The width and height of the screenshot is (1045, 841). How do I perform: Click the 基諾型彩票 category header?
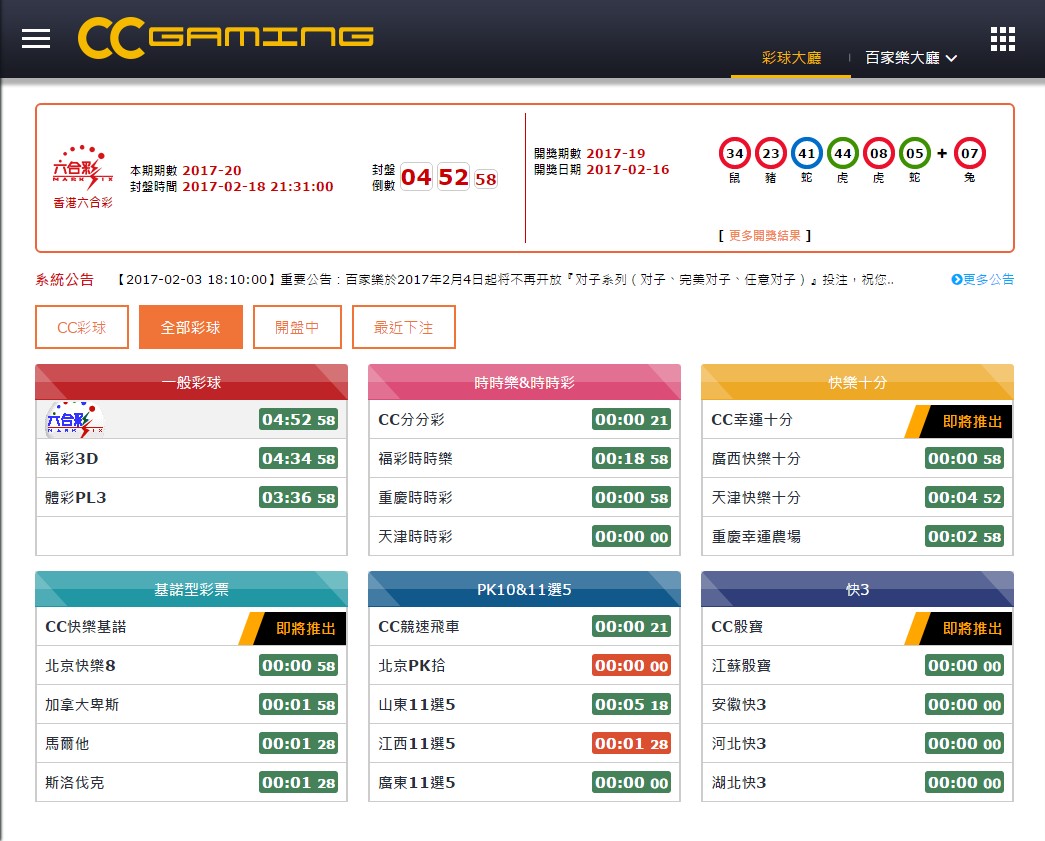191,589
